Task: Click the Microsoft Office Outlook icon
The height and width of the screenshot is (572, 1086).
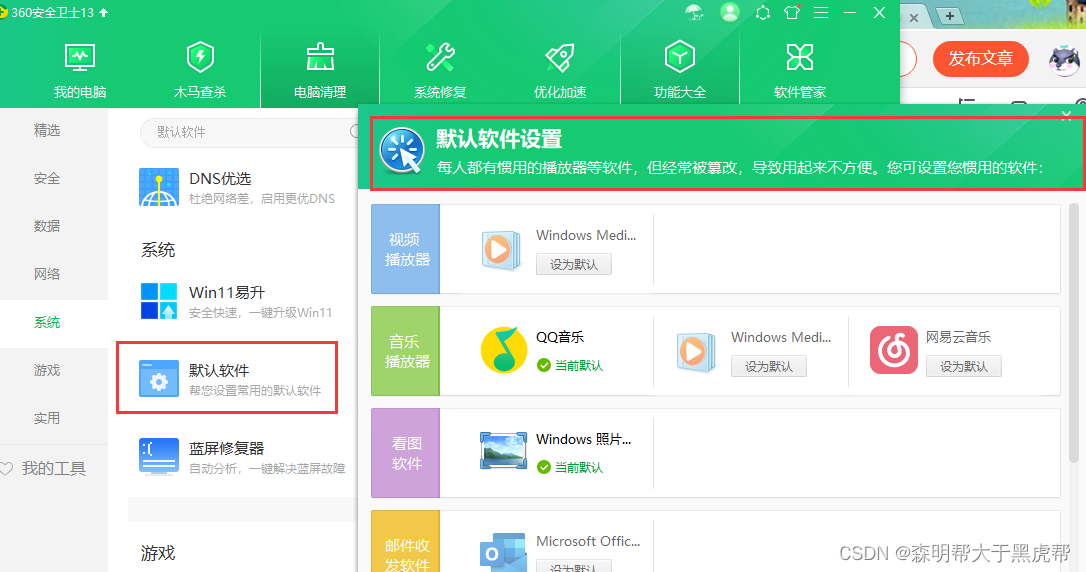Action: (x=503, y=552)
